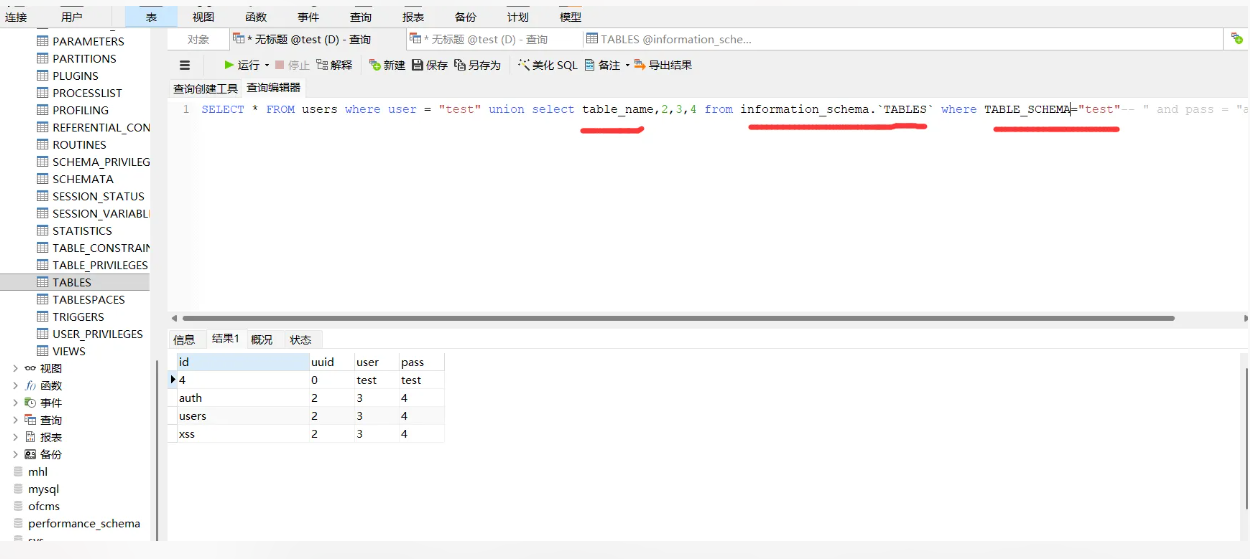Select the TRIGGERS table in the tree
The width and height of the screenshot is (1250, 559).
tap(78, 317)
